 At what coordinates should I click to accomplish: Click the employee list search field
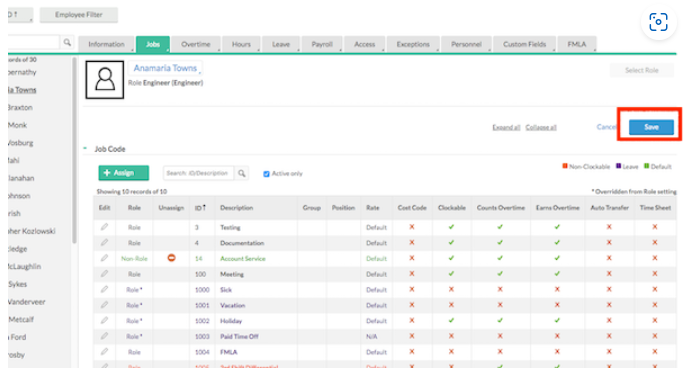click(x=33, y=42)
